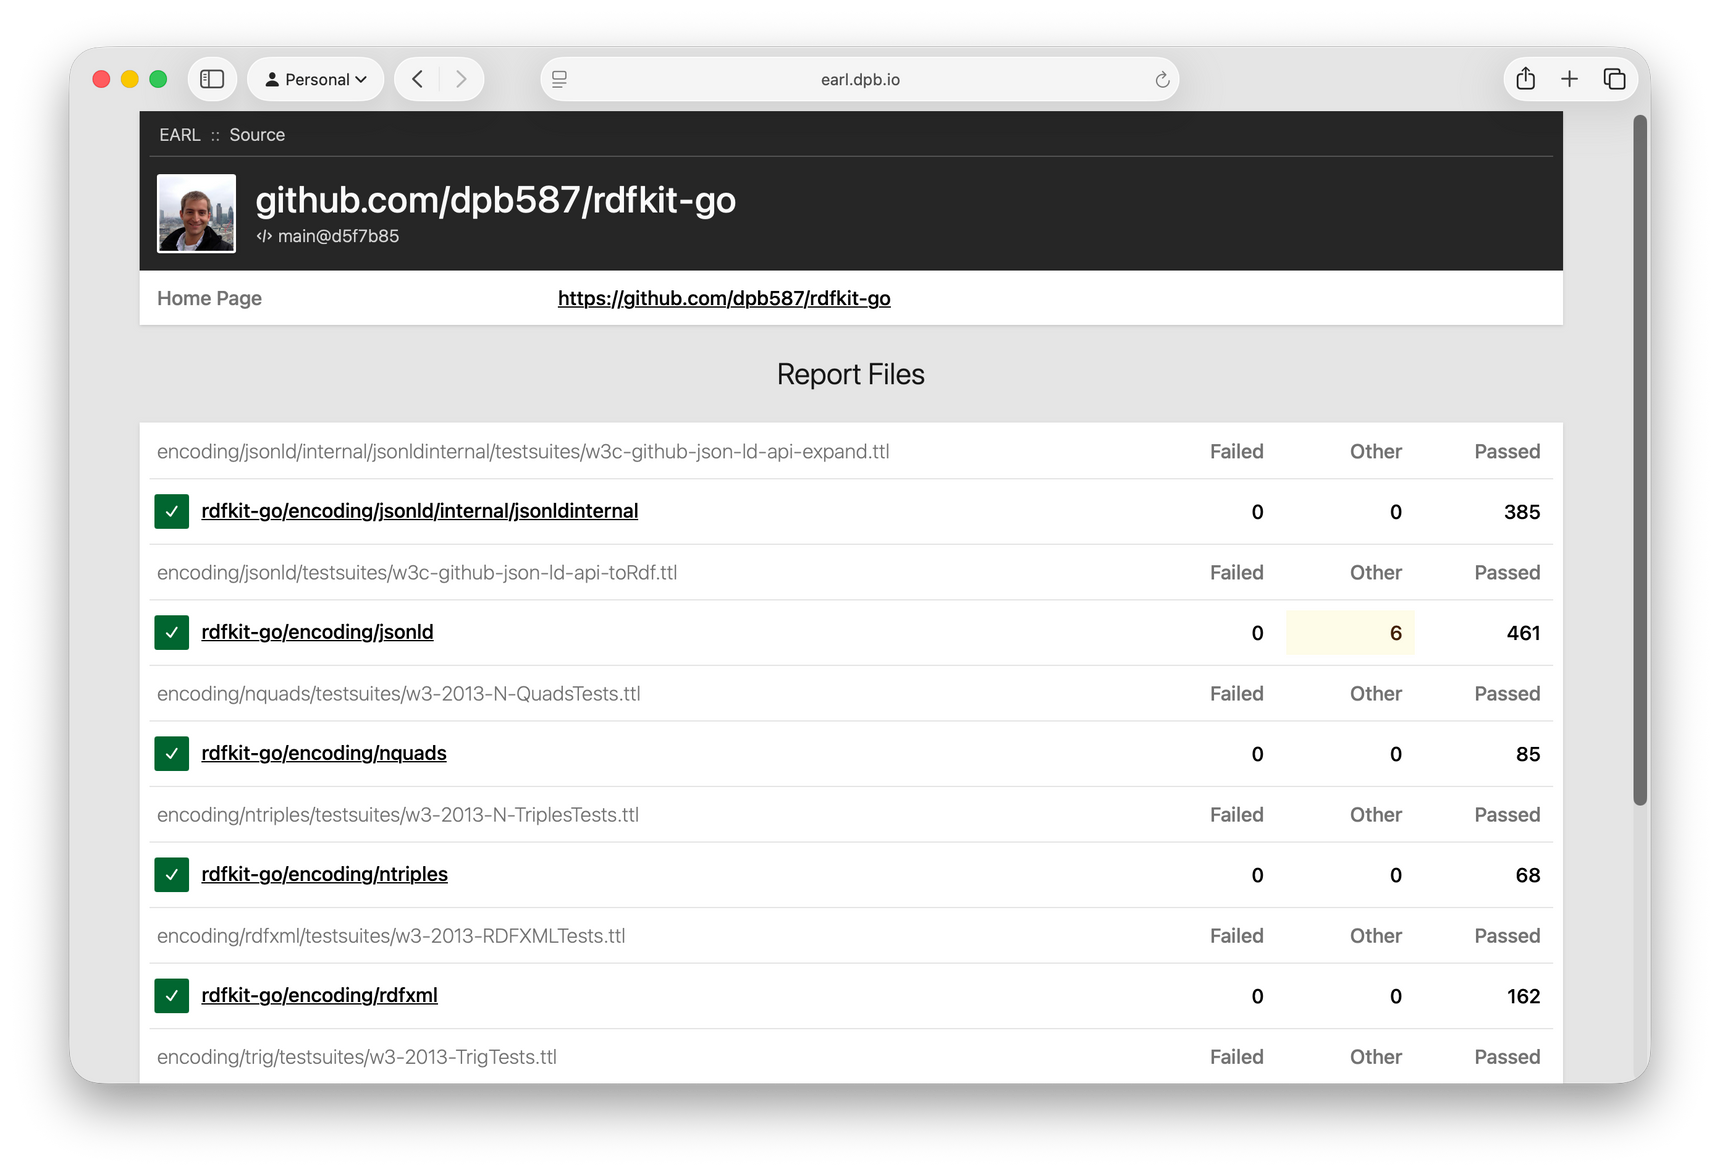Go forward with the forward chevron
The width and height of the screenshot is (1720, 1175).
461,78
